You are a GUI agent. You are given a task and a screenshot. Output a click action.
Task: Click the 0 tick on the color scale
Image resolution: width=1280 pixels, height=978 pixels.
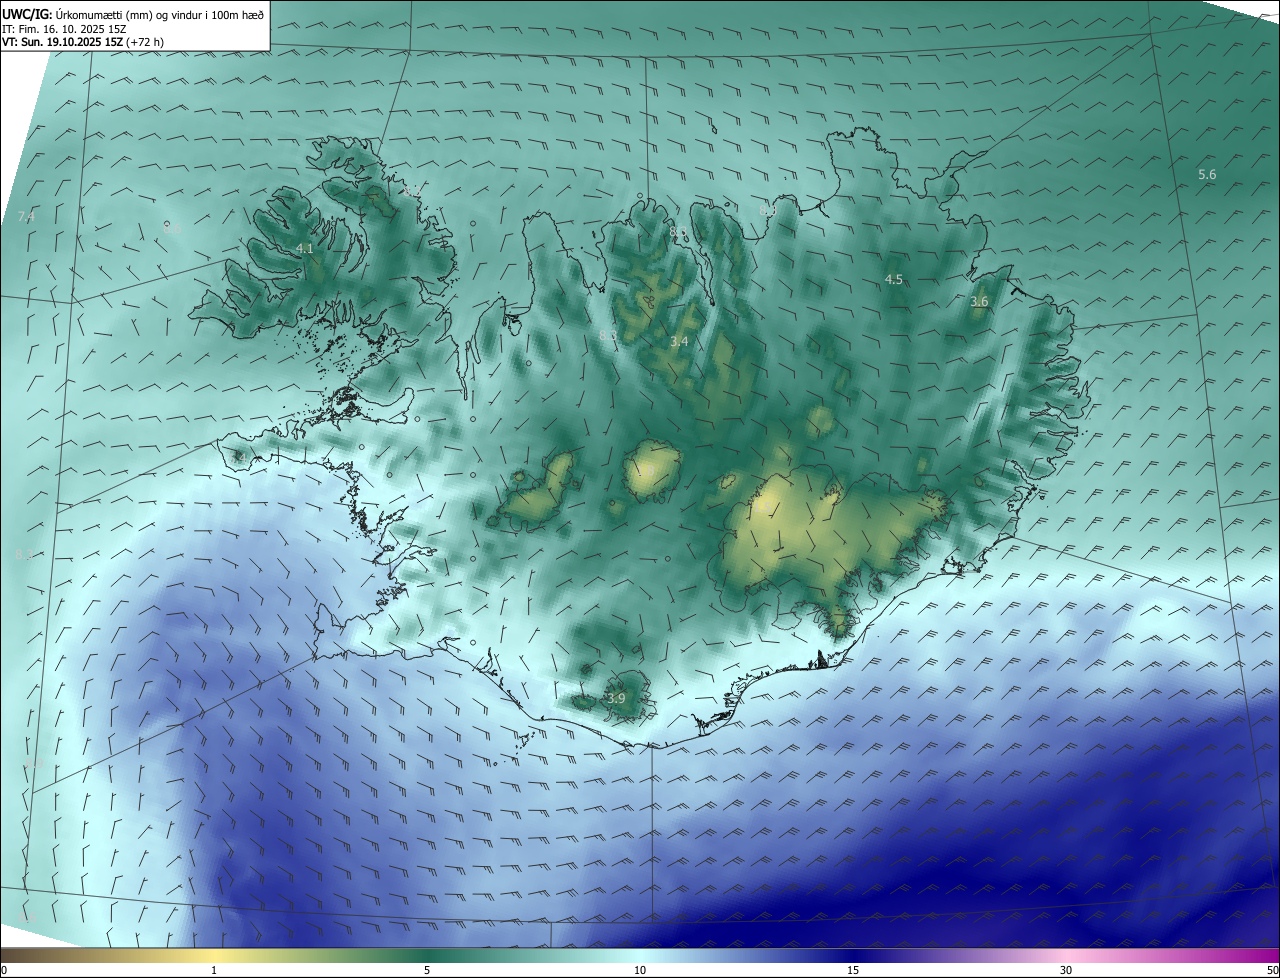(x=4, y=970)
